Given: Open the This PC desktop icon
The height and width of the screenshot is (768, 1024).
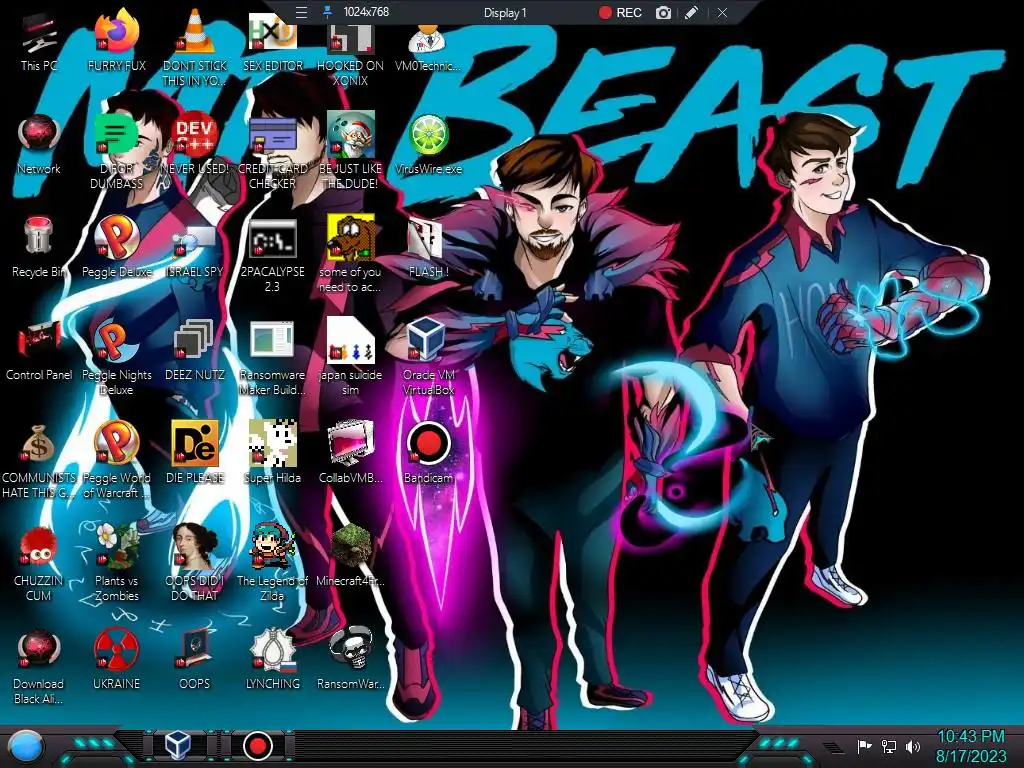Looking at the screenshot, I should click(39, 42).
